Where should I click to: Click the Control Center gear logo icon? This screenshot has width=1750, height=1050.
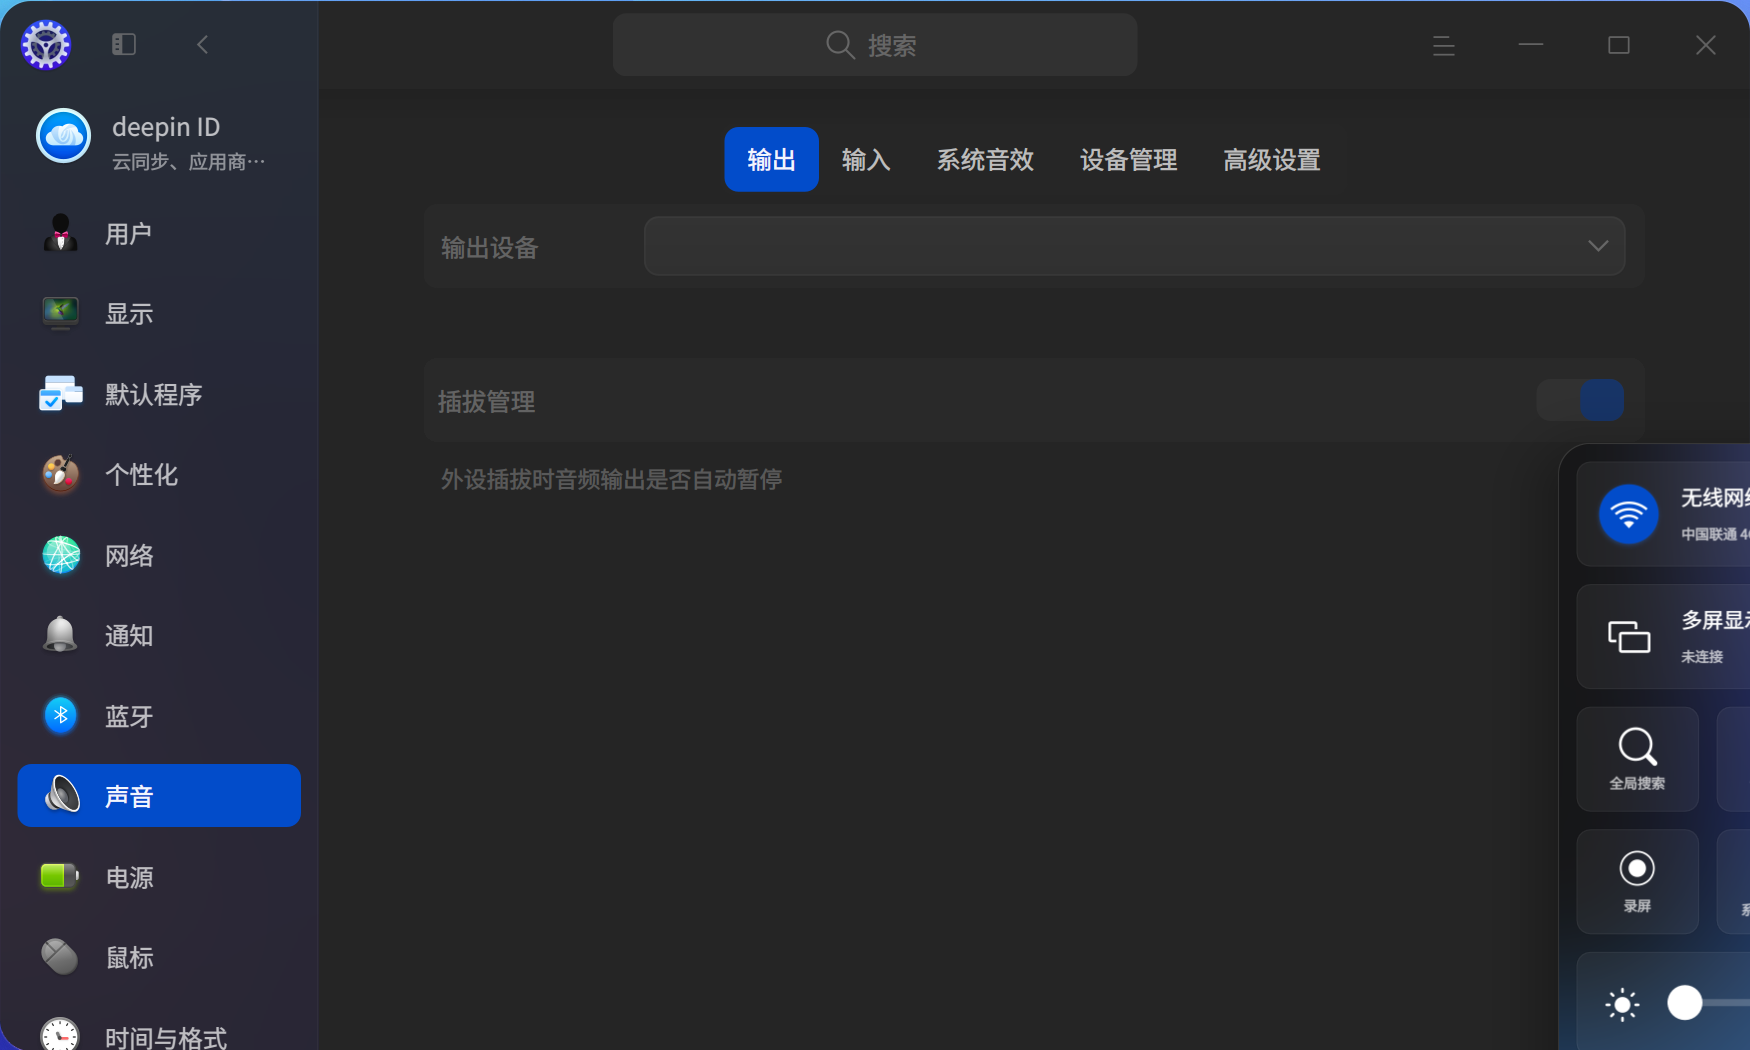[46, 45]
